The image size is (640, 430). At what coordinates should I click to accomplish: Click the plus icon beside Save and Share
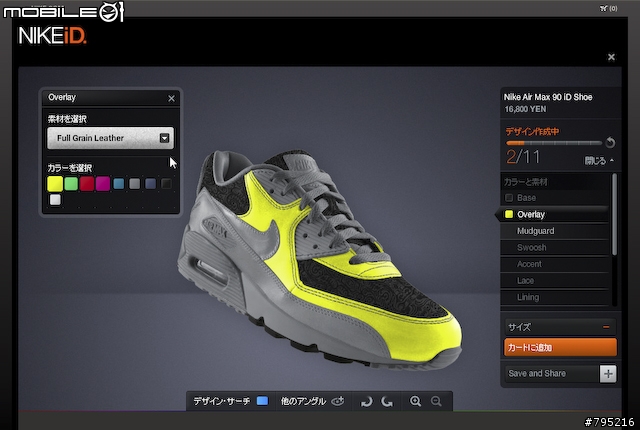(x=608, y=374)
